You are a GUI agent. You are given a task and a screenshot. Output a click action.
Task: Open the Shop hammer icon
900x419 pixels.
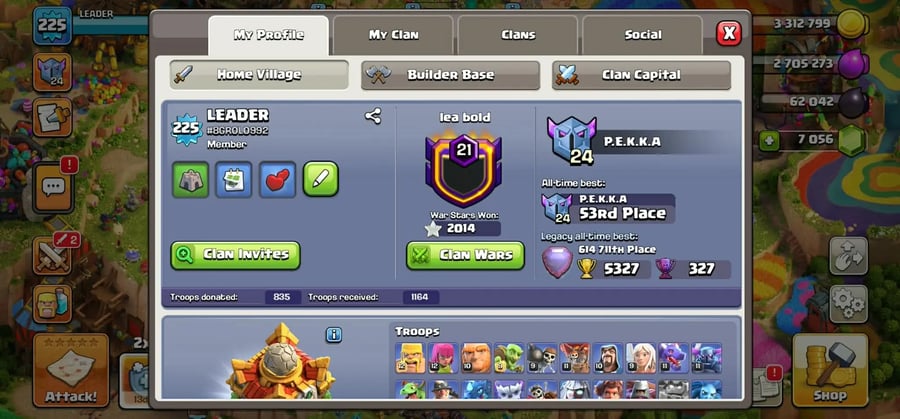click(830, 370)
